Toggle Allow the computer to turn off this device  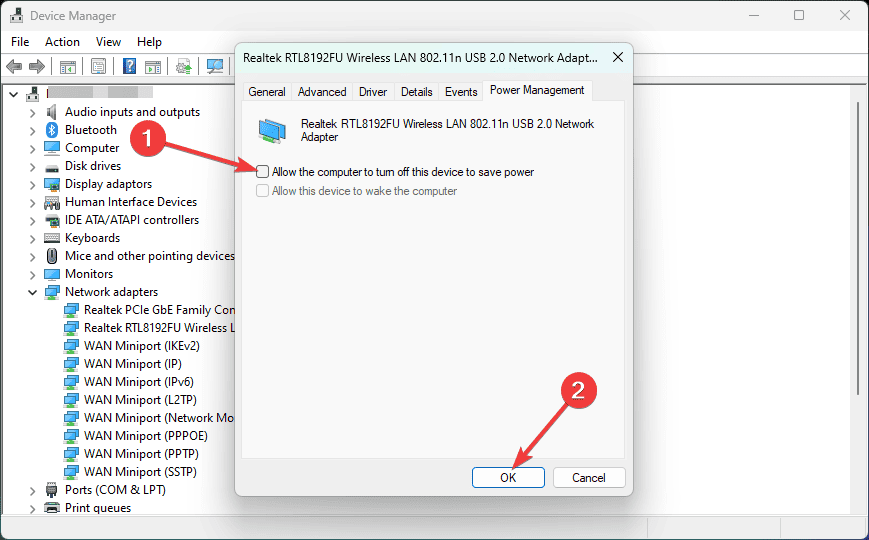click(x=263, y=172)
